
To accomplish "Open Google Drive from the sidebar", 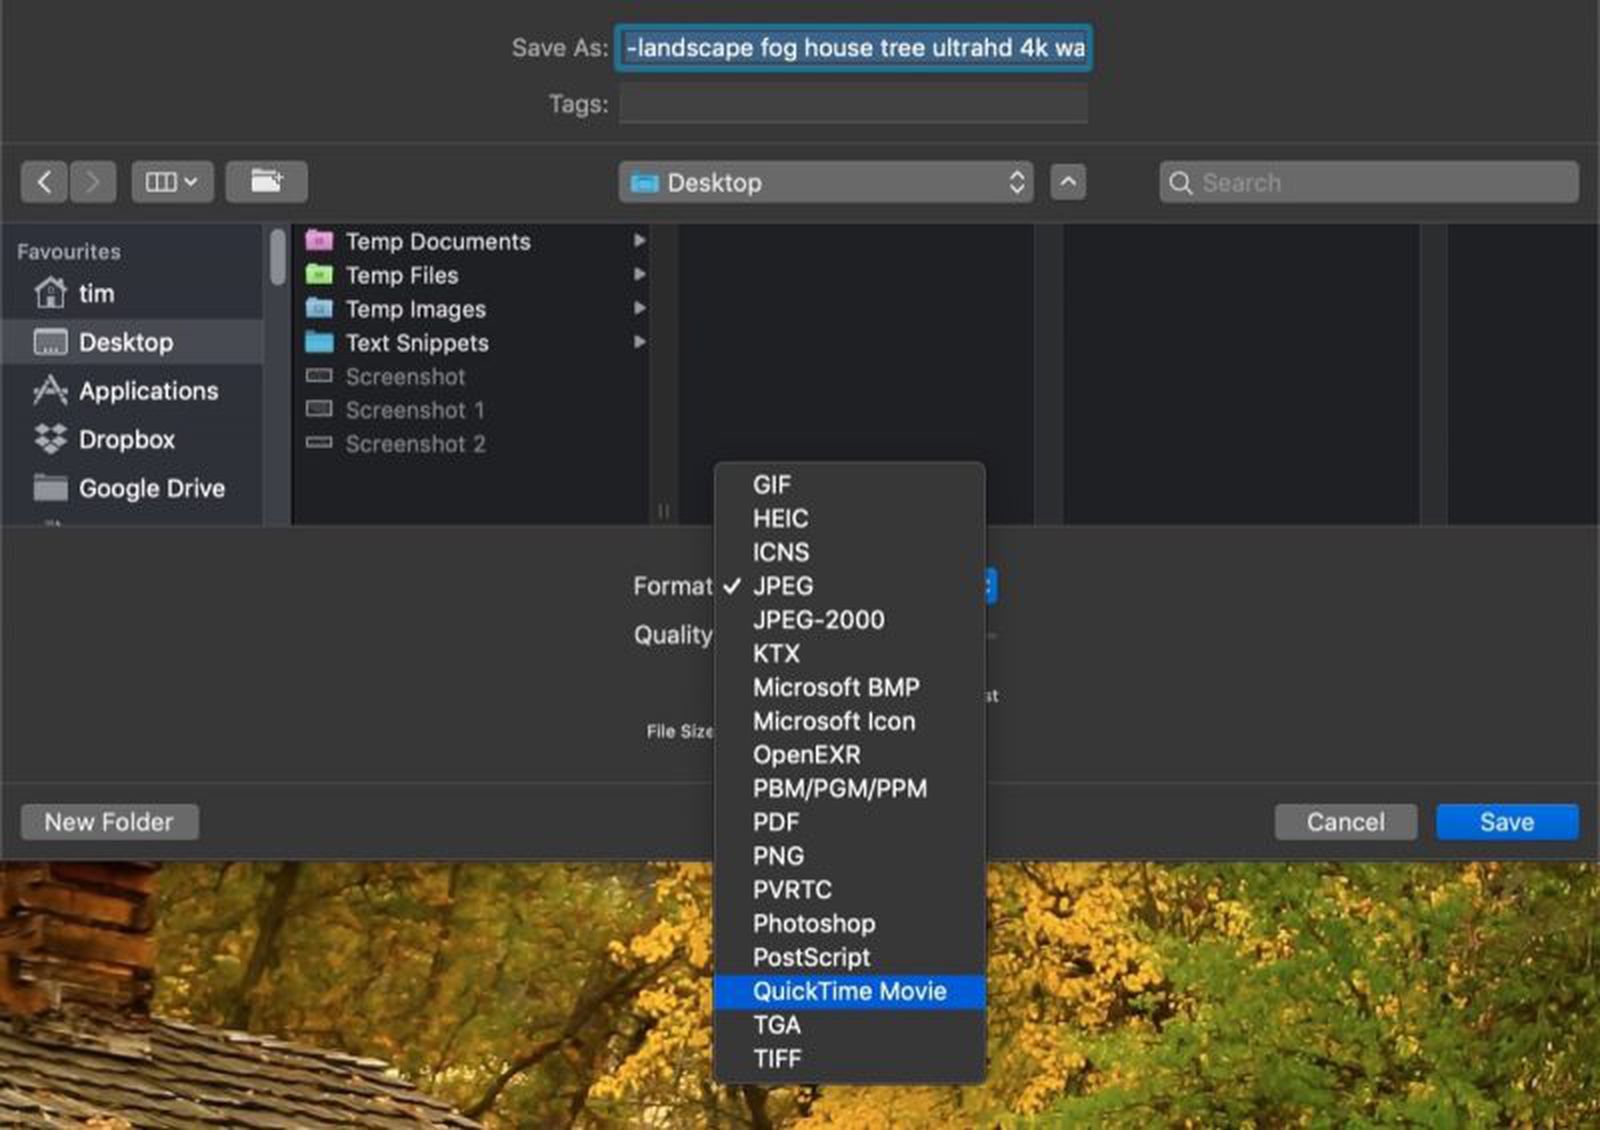I will [151, 488].
